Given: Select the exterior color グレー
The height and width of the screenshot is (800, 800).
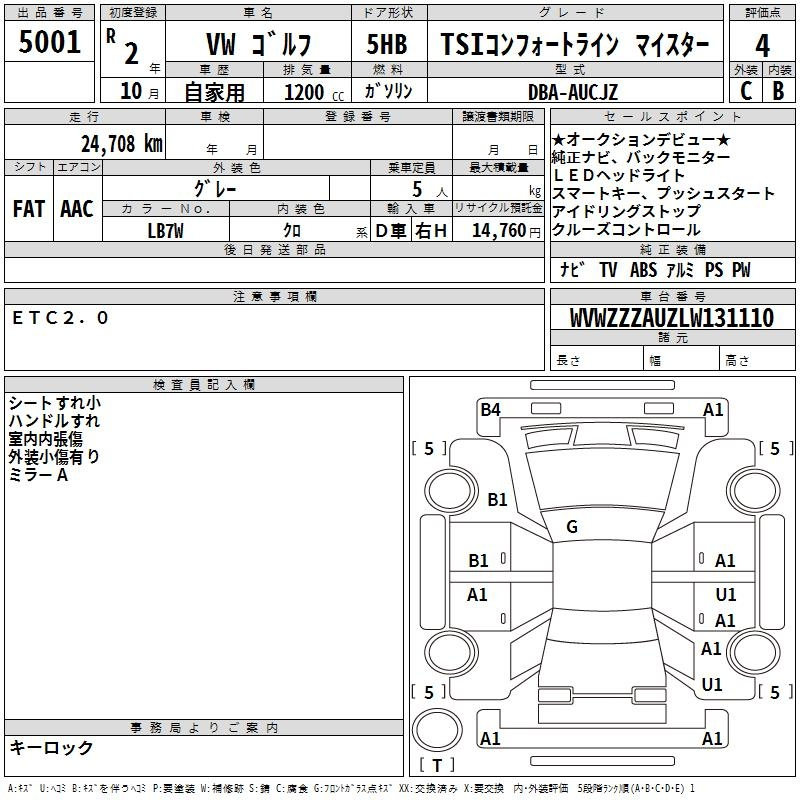Looking at the screenshot, I should [x=215, y=189].
